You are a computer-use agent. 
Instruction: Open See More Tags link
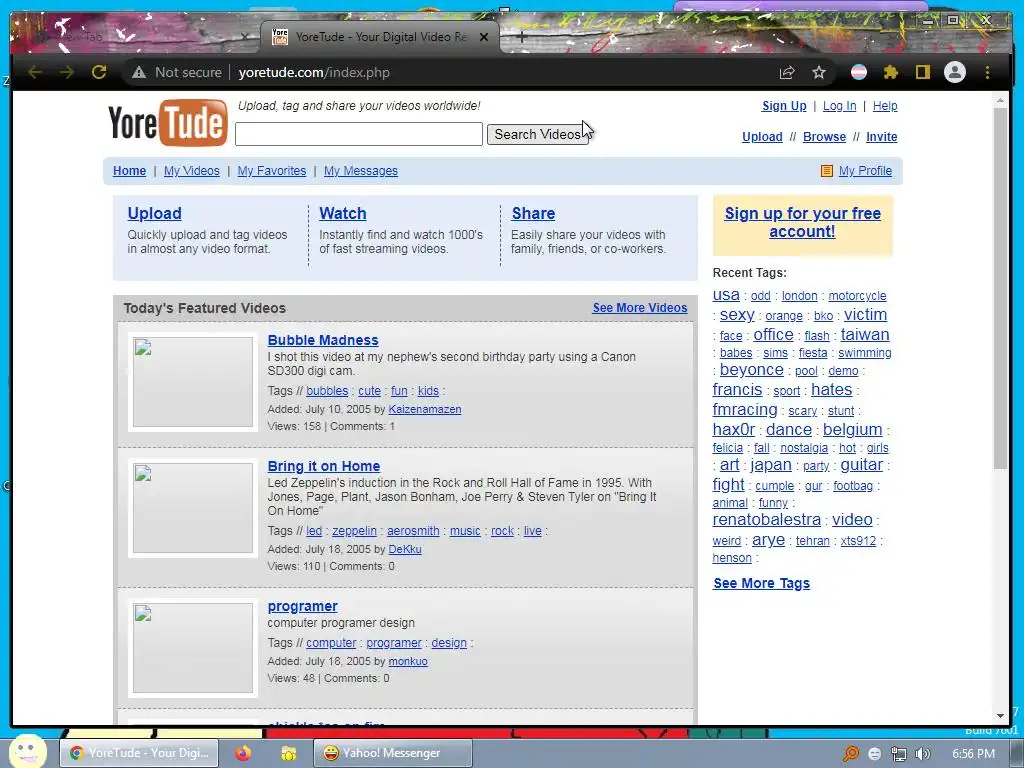(761, 583)
